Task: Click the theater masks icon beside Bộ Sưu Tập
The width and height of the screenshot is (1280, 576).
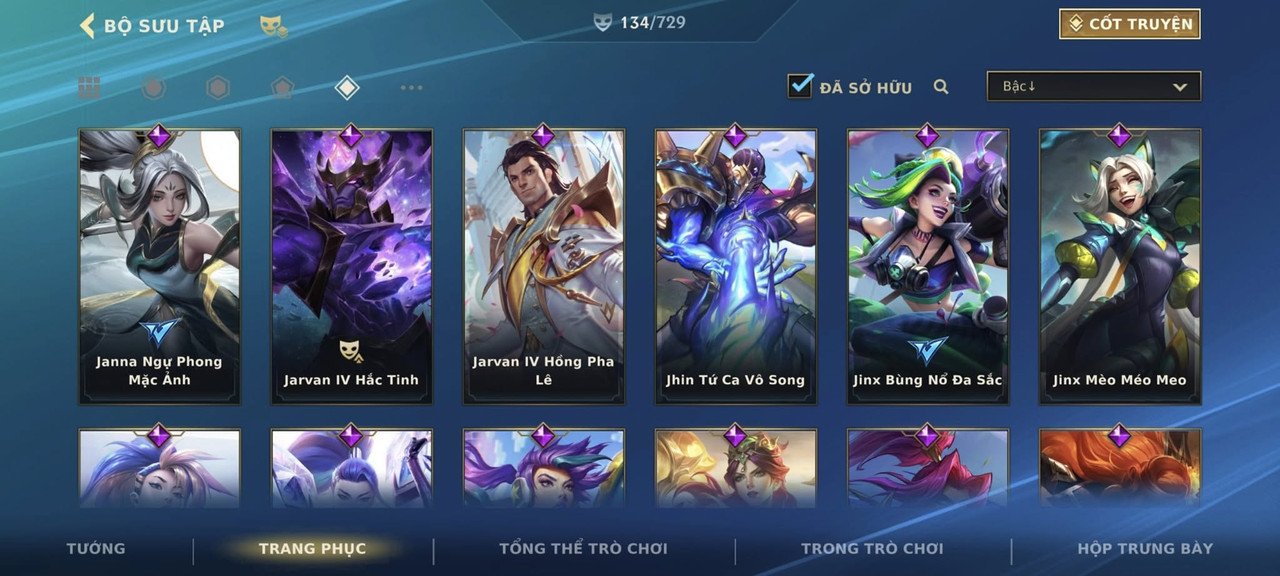Action: click(x=273, y=27)
